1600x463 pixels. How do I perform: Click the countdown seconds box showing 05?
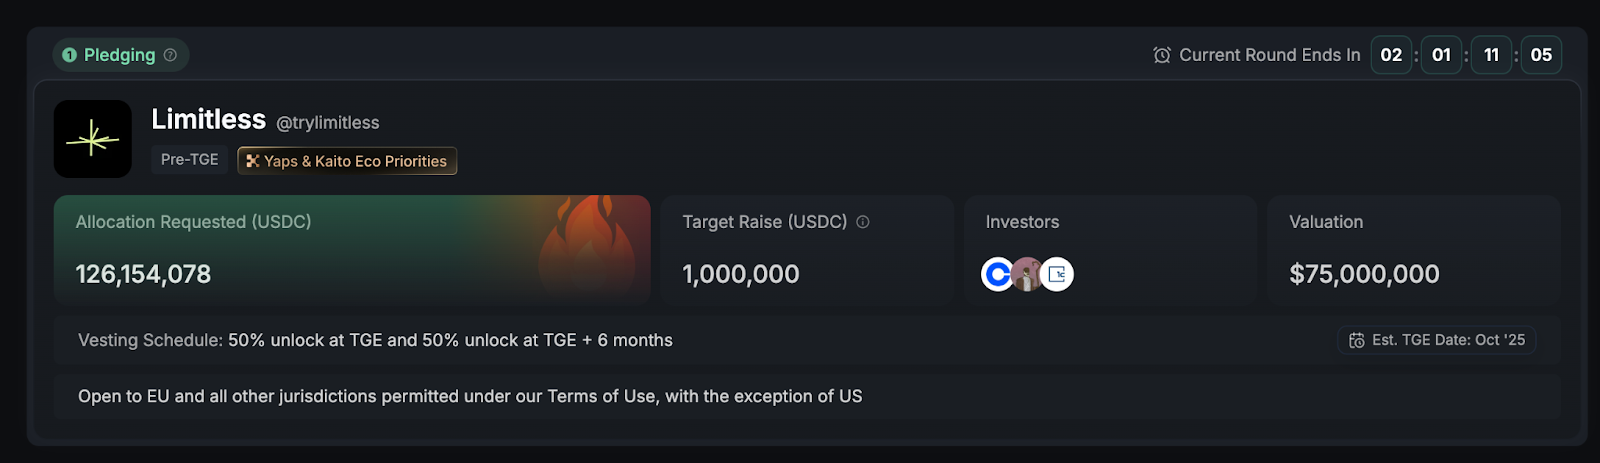pos(1541,55)
